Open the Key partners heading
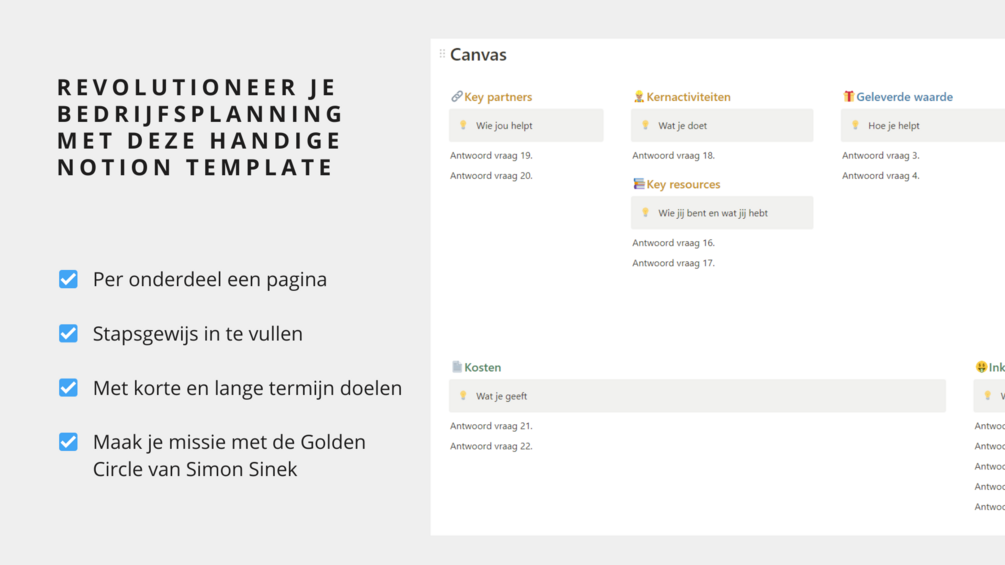 click(498, 97)
